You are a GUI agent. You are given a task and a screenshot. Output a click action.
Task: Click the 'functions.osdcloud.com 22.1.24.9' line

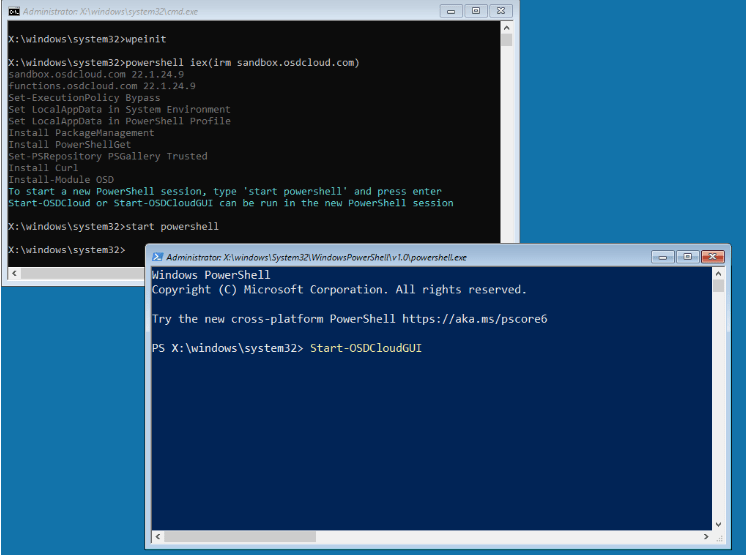tap(102, 86)
